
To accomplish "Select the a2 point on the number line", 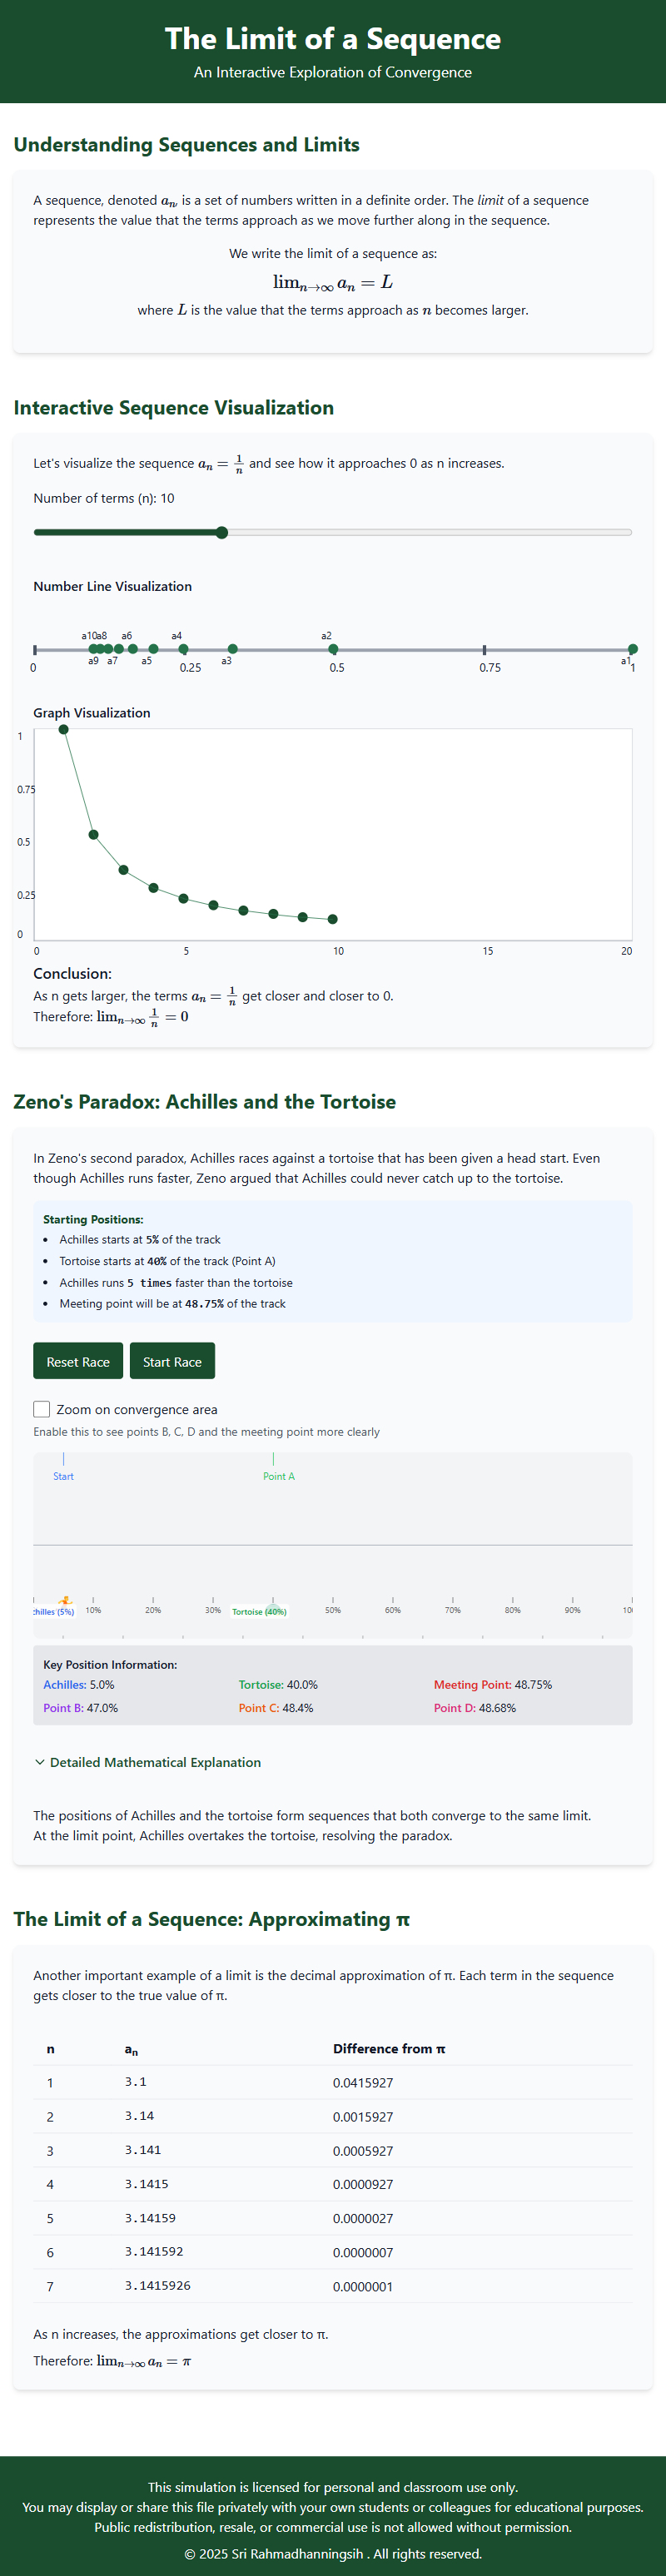I will (x=333, y=649).
